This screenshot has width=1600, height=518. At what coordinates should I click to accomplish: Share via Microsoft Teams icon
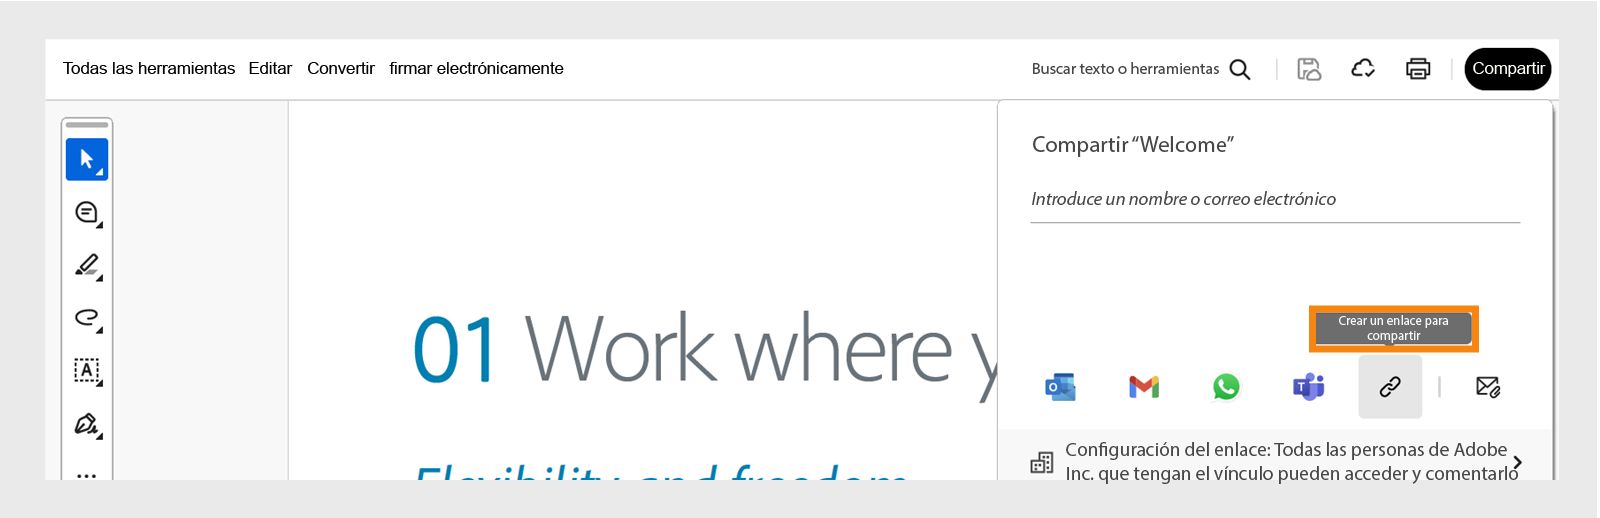coord(1308,387)
